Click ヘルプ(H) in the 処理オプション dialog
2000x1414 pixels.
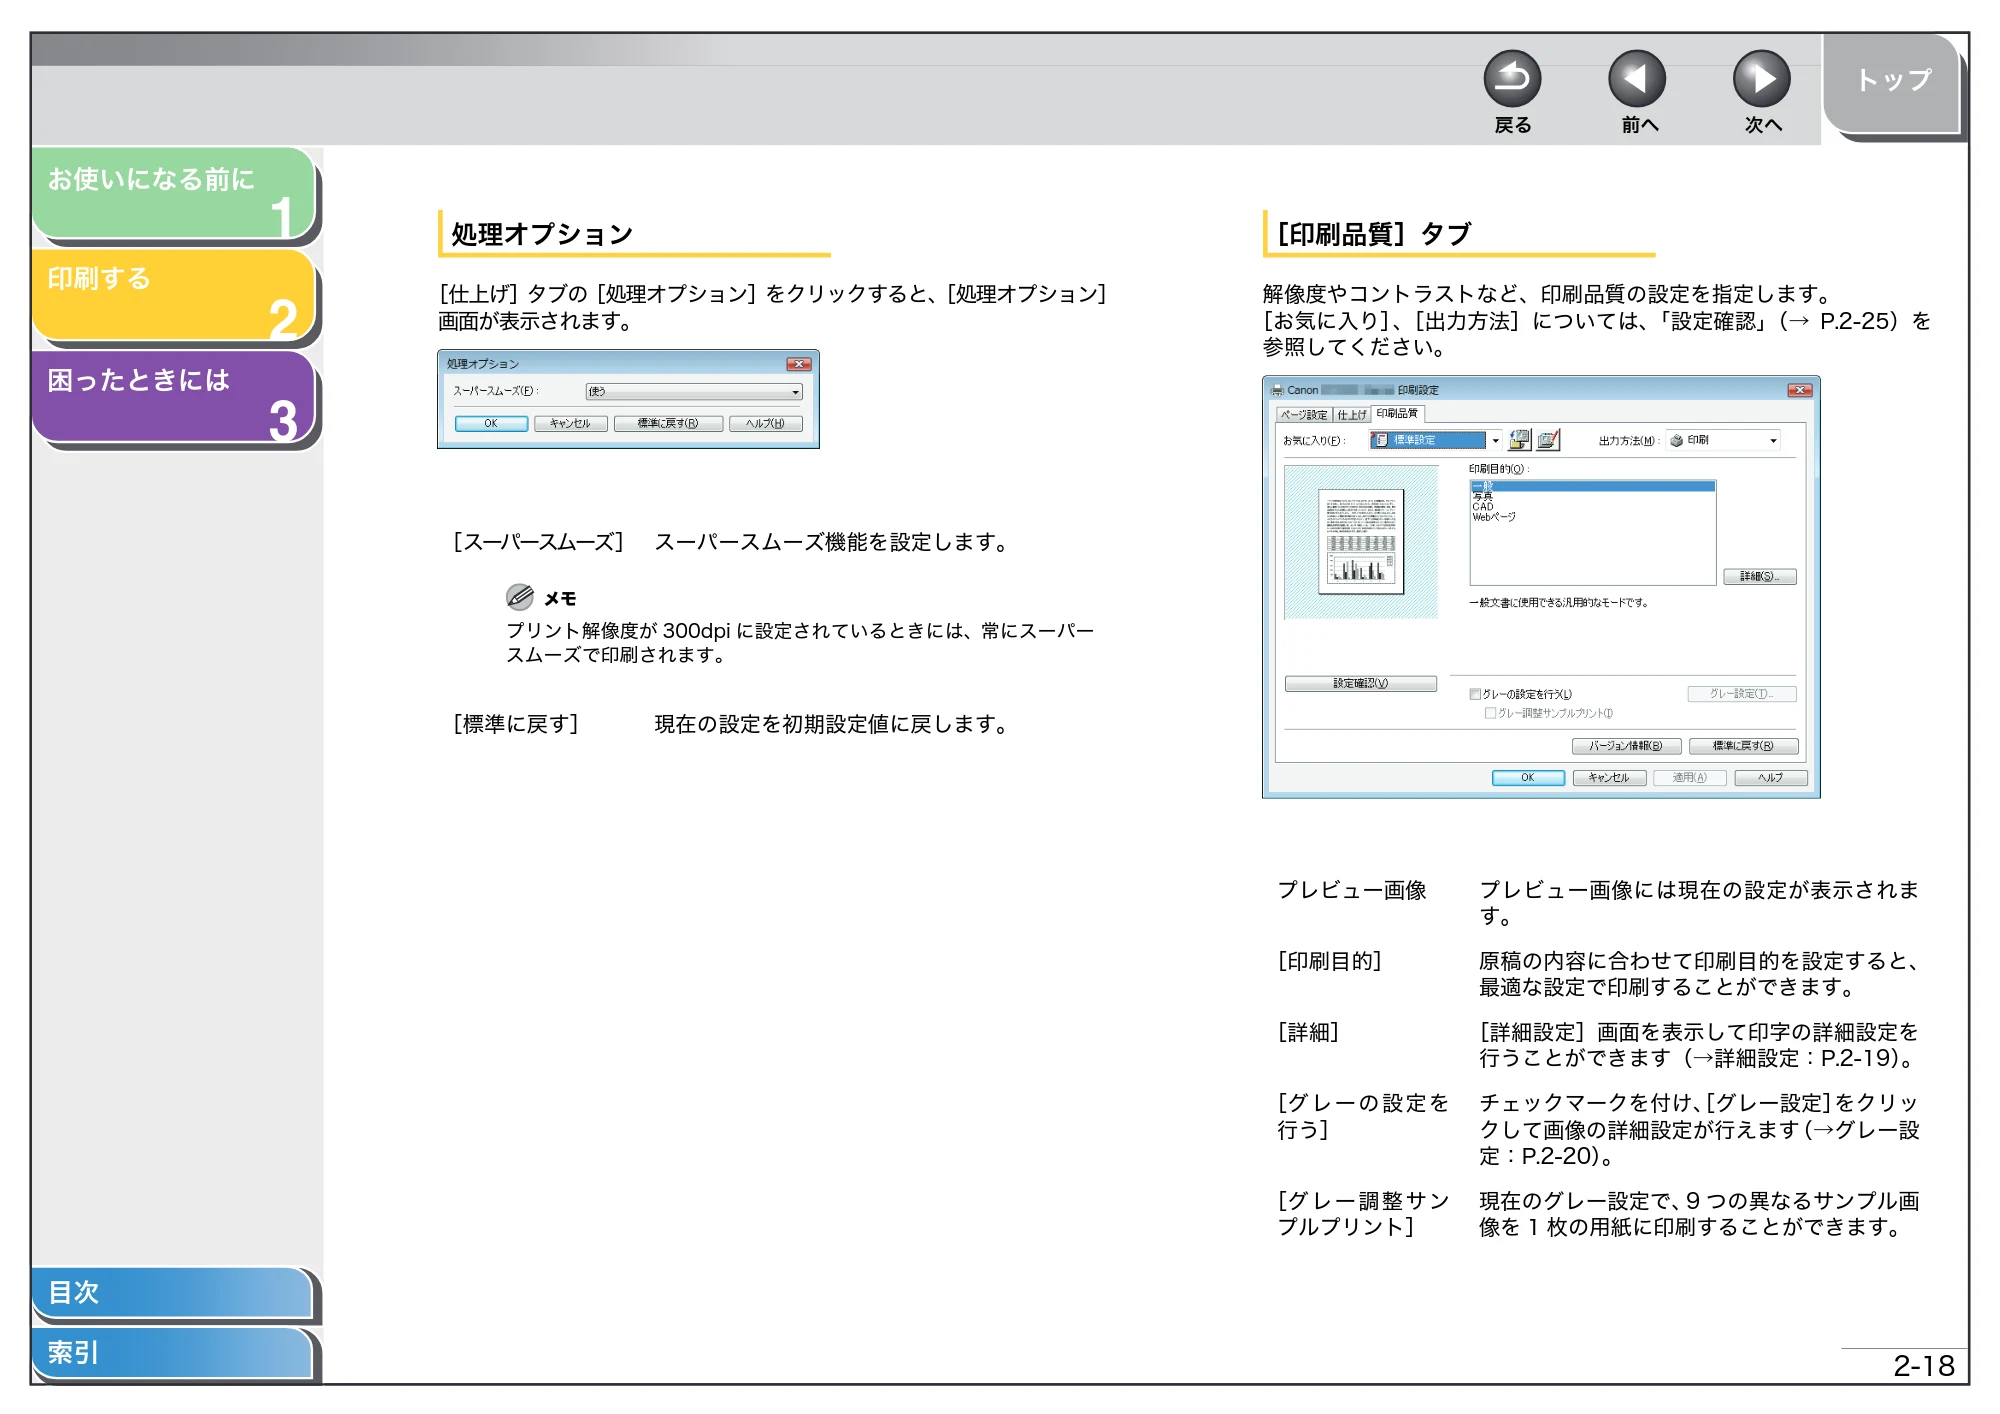point(766,423)
